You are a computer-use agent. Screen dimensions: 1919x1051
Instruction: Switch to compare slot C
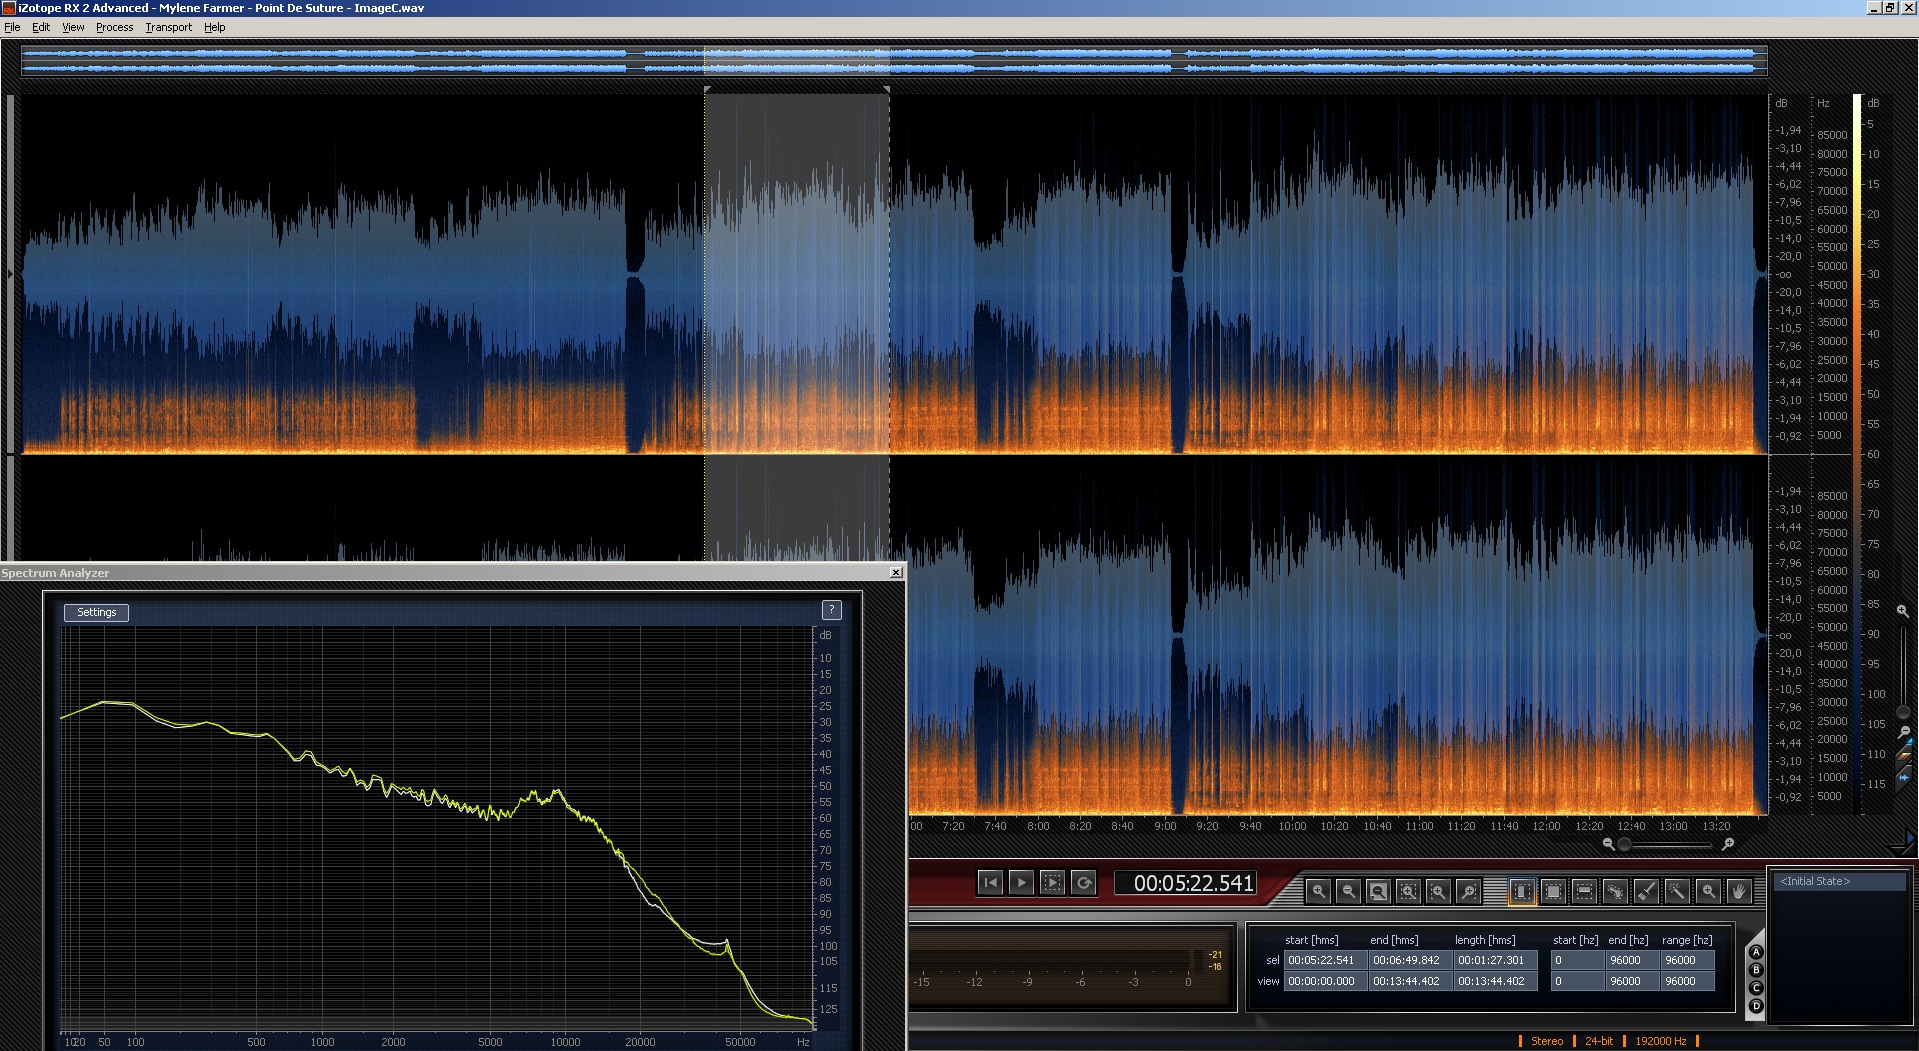pyautogui.click(x=1756, y=988)
